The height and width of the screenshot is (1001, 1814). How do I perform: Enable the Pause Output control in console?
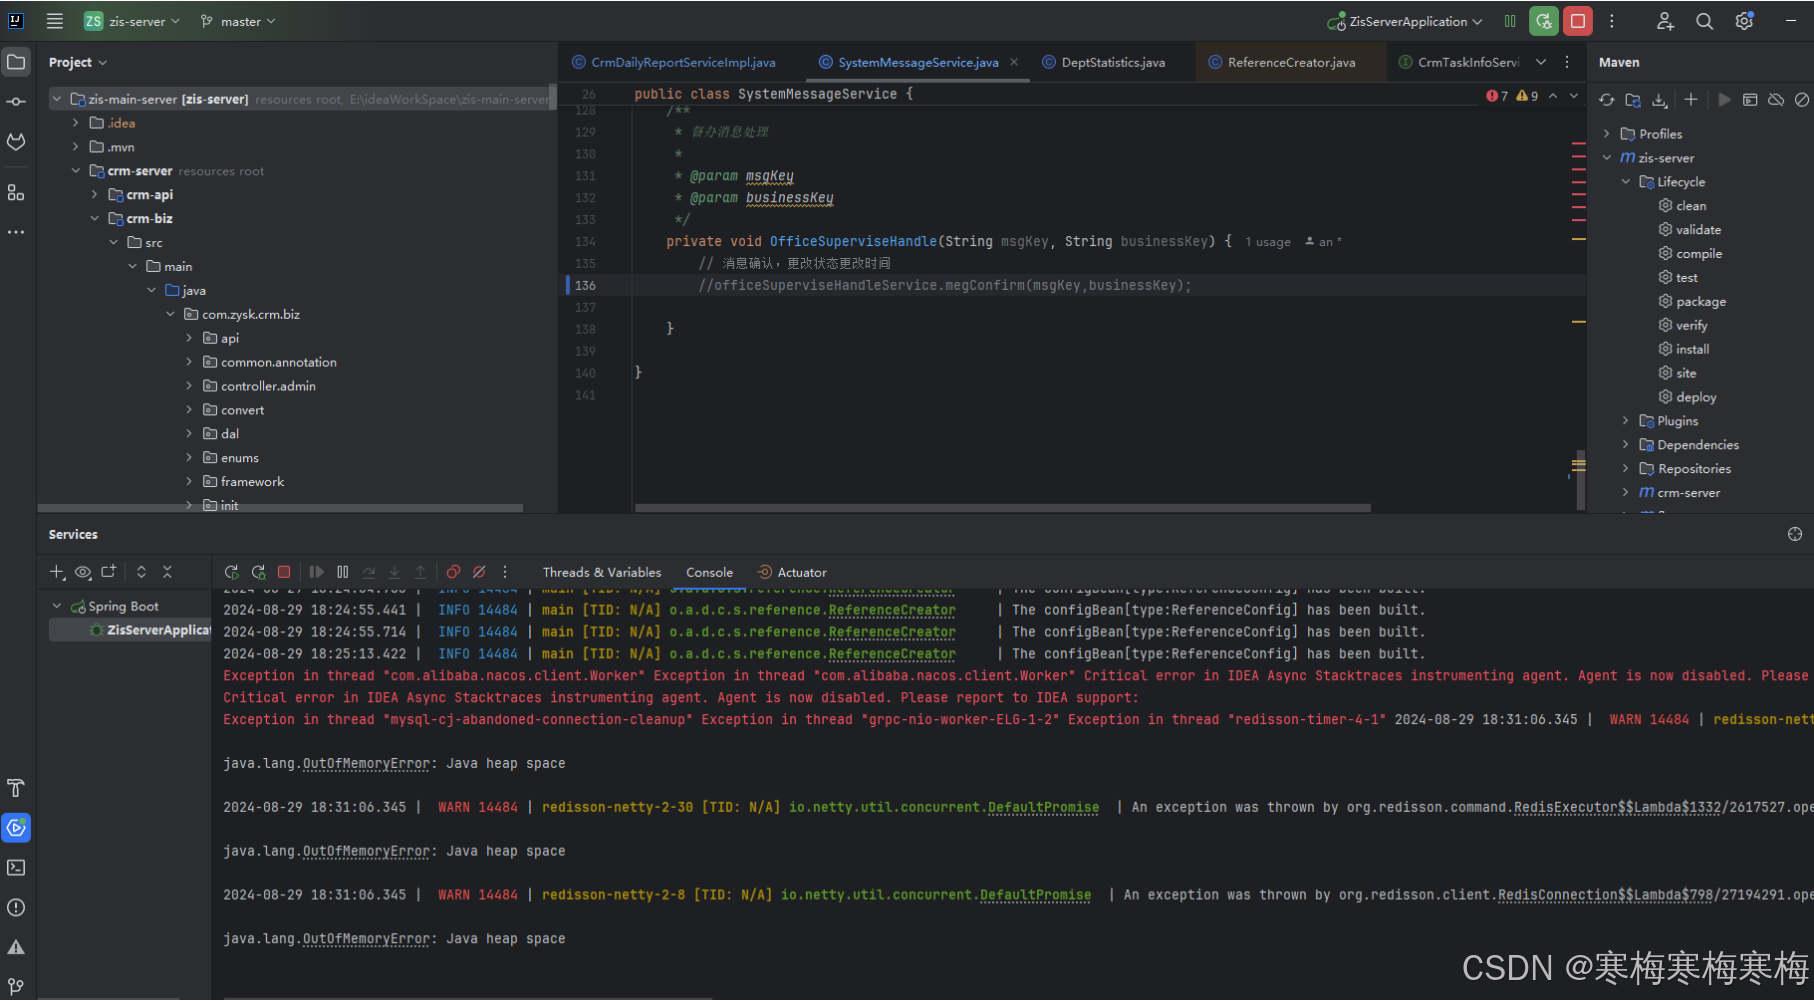pyautogui.click(x=343, y=571)
